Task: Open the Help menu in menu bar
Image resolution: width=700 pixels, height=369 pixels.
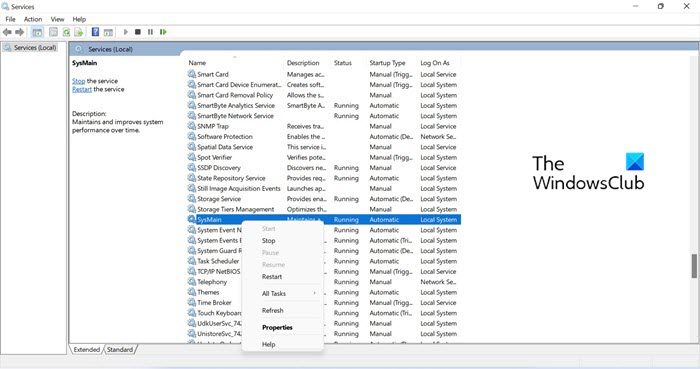Action: pos(79,19)
